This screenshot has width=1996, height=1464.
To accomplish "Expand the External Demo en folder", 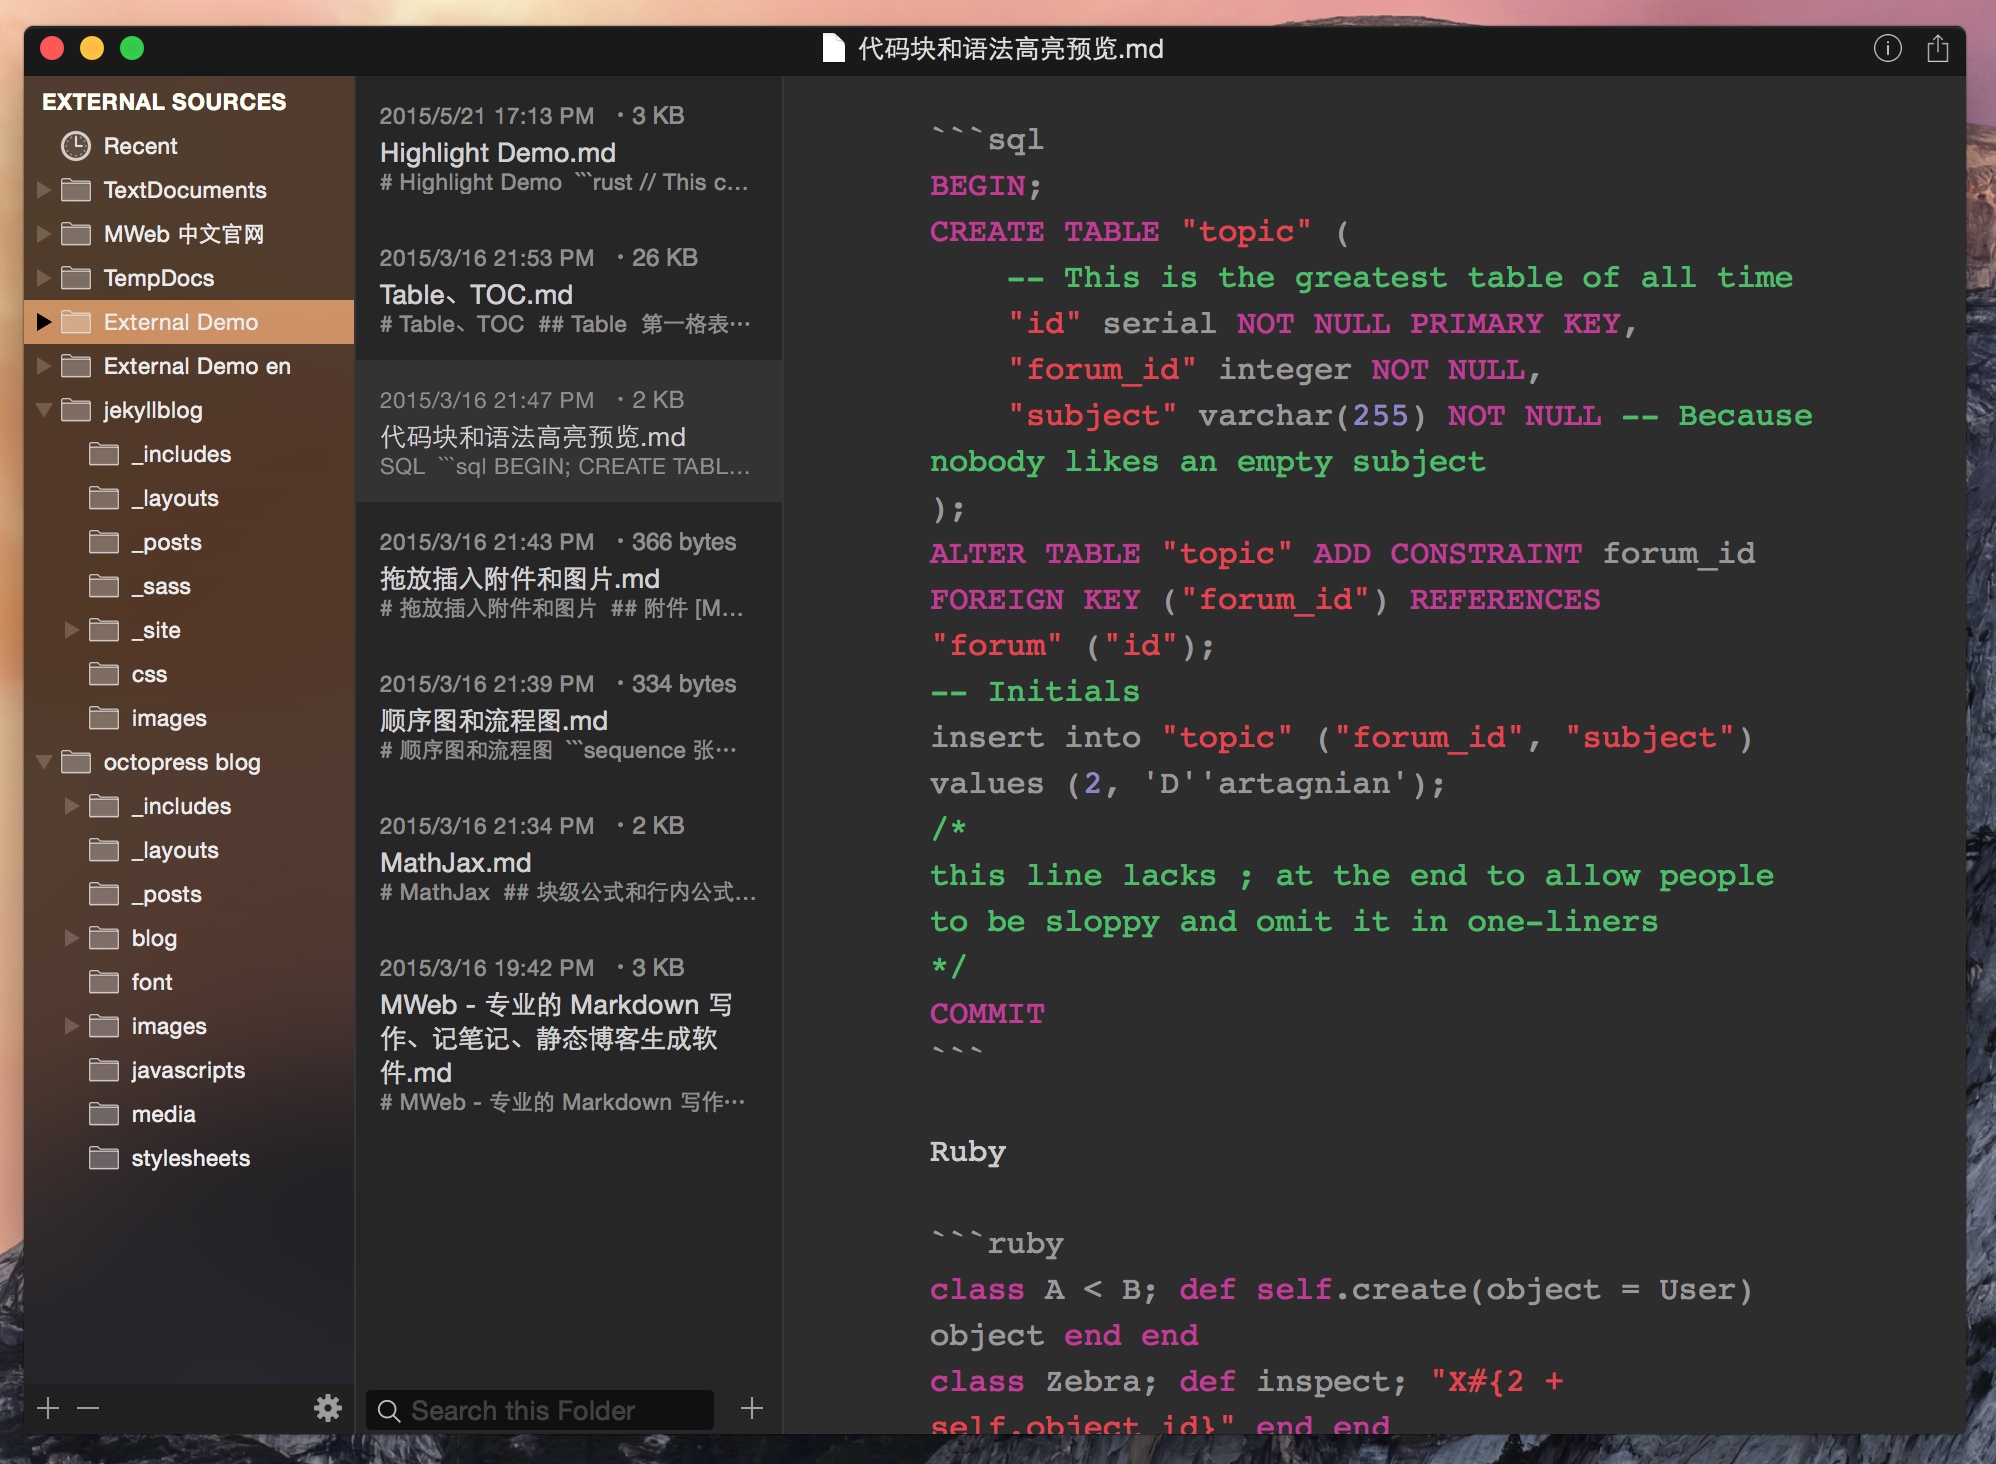I will pyautogui.click(x=44, y=366).
